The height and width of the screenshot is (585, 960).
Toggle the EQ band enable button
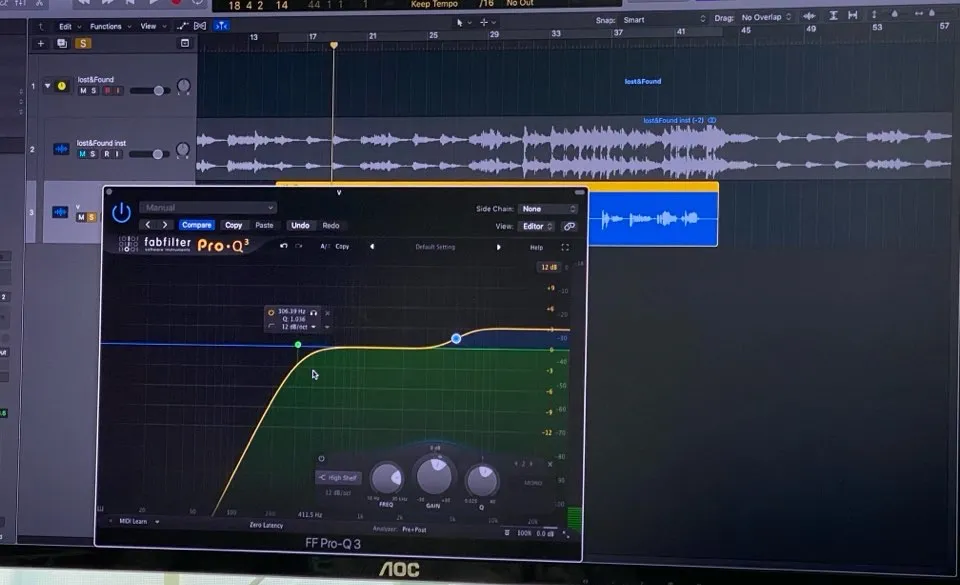(x=321, y=459)
